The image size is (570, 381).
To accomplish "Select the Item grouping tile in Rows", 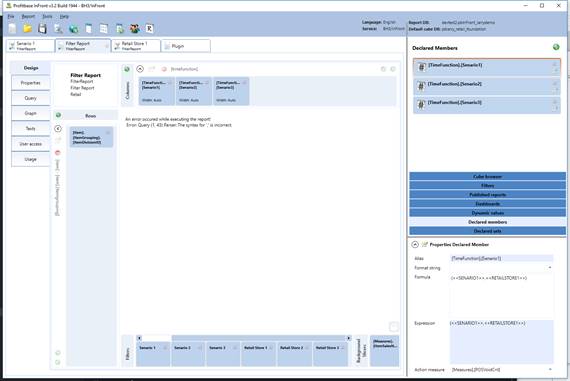I will pos(91,137).
